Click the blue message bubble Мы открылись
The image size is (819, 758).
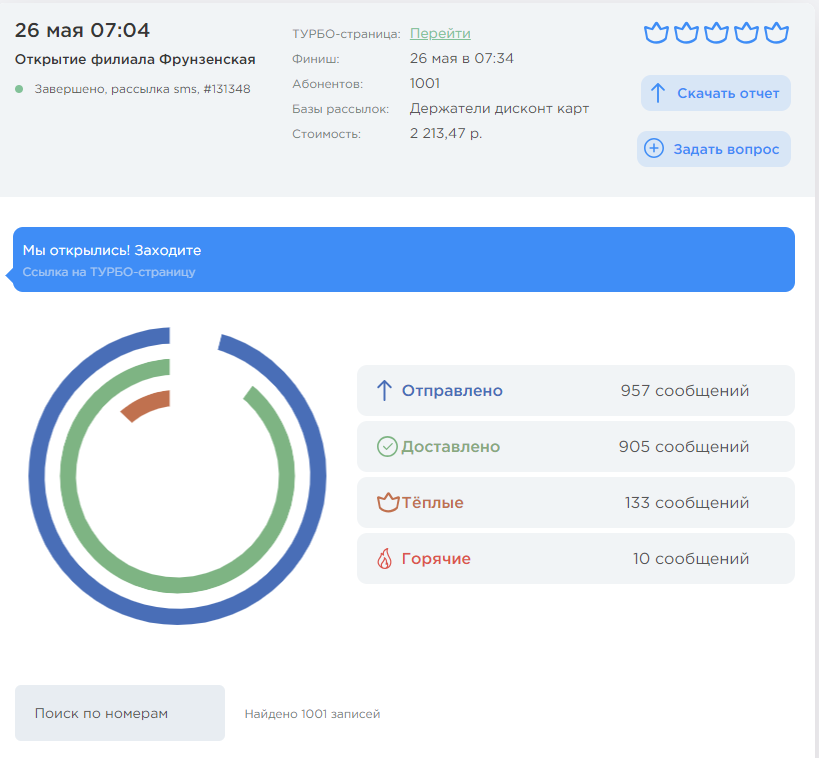[x=403, y=259]
